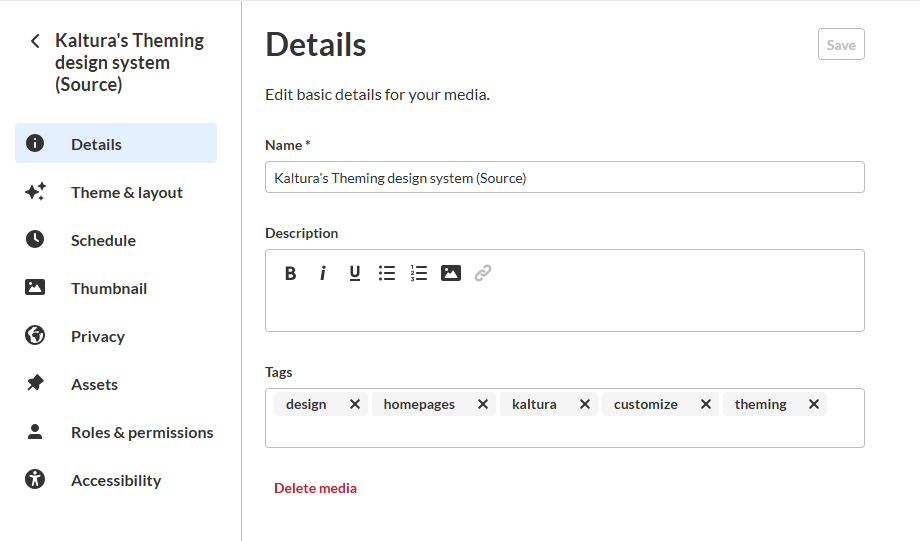The width and height of the screenshot is (920, 541).
Task: Click the Theme & layout sparkle icon
Action: pos(35,191)
